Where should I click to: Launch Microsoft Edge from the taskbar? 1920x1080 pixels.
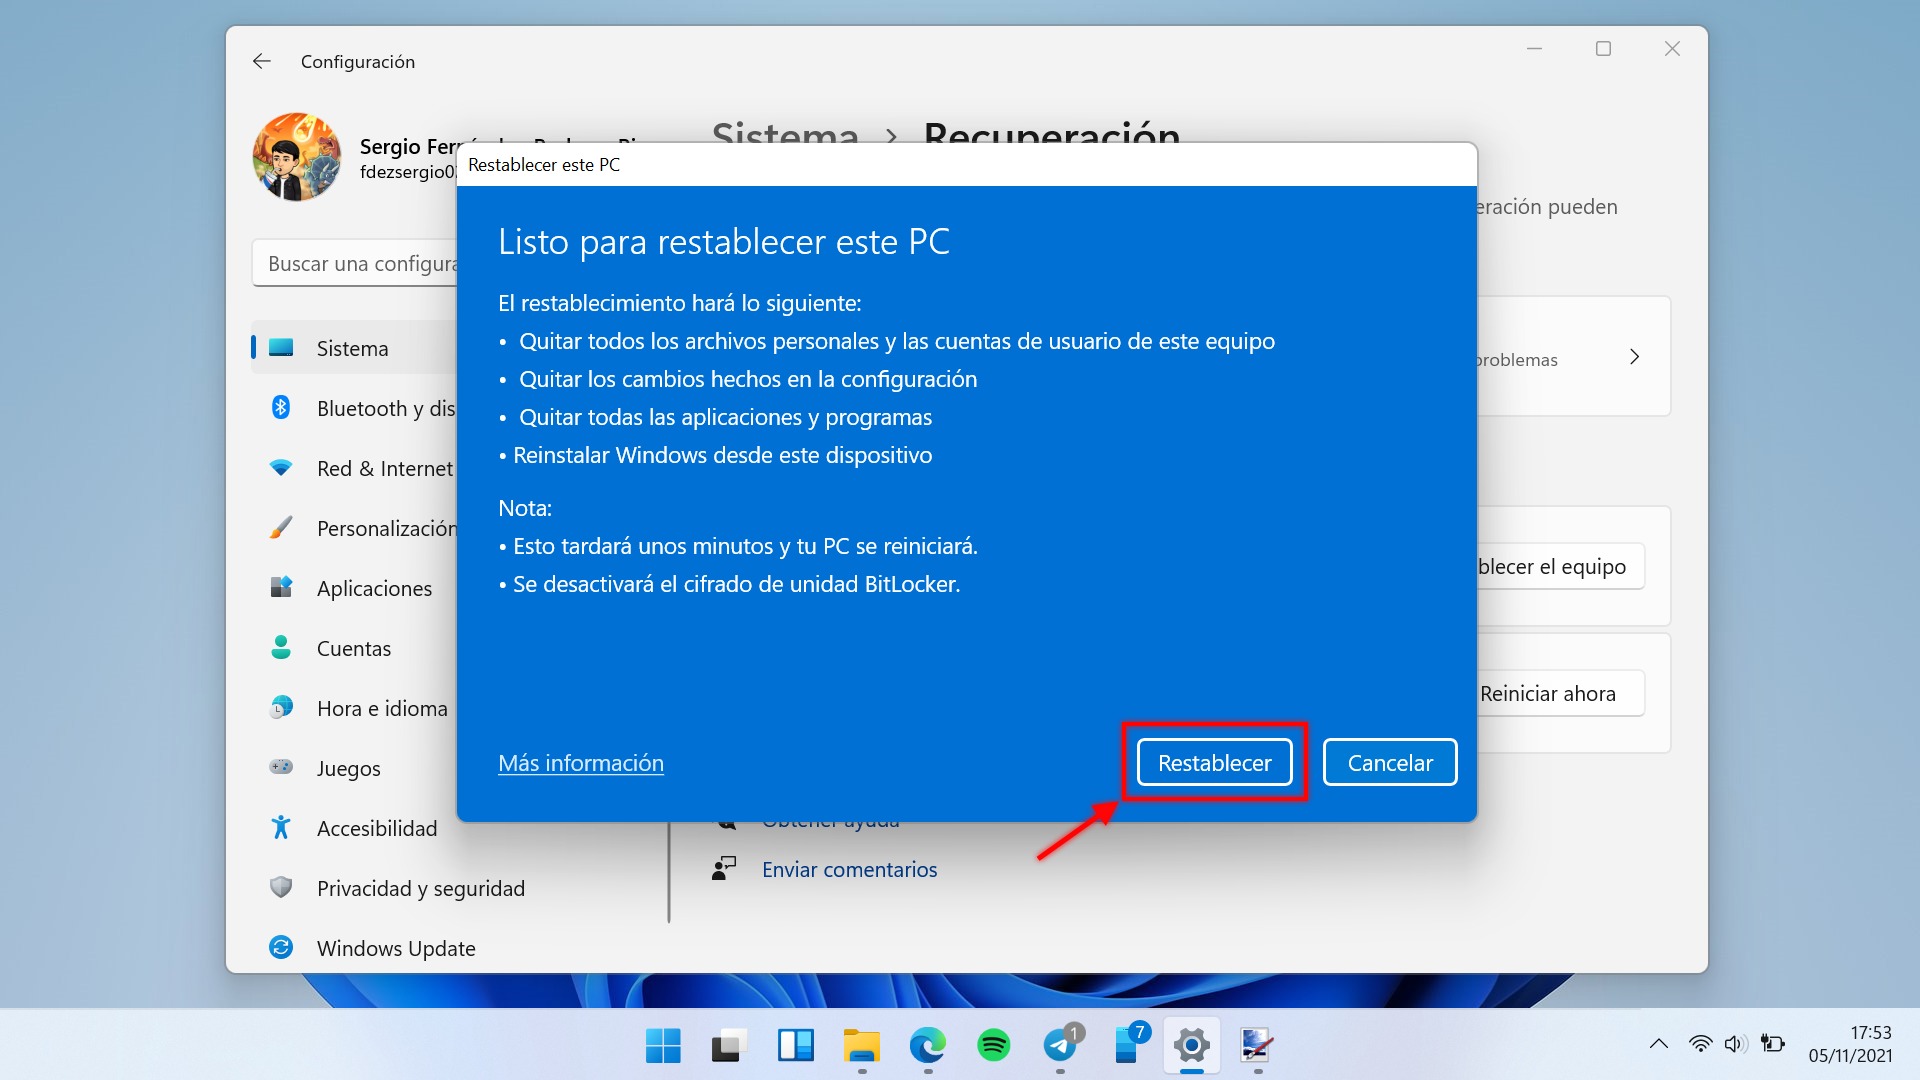(927, 1046)
